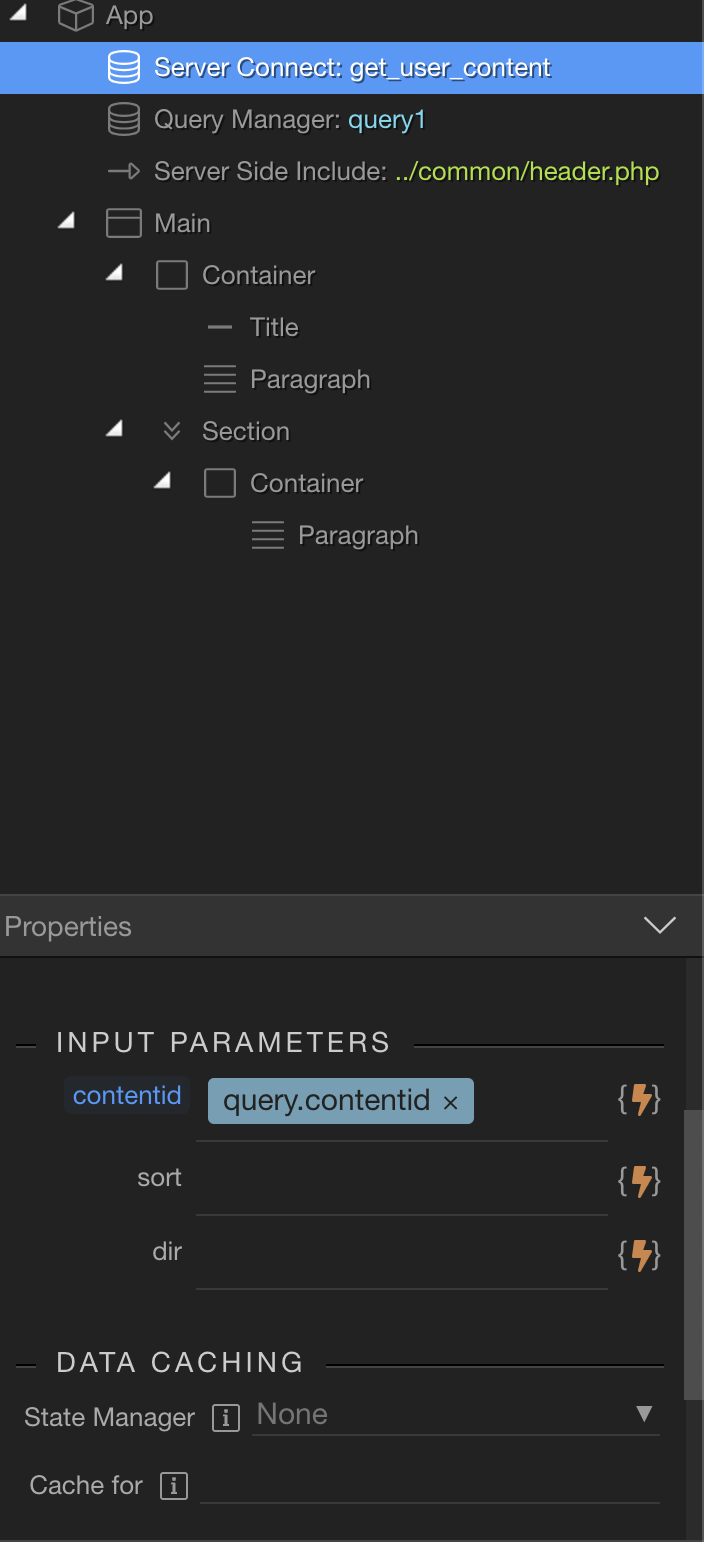The image size is (704, 1542).
Task: Click the Server Side Include arrow icon
Action: 123,172
